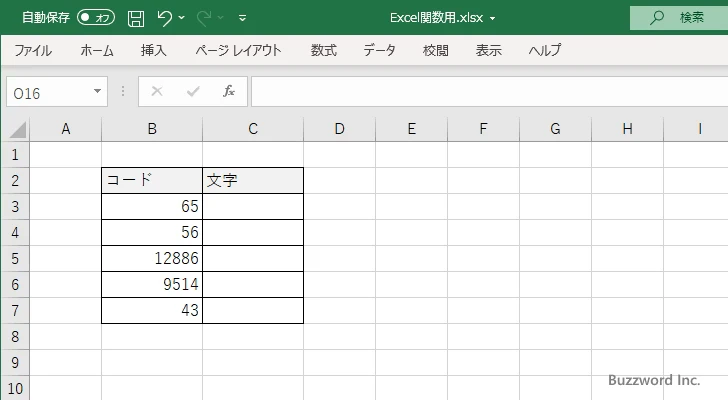This screenshot has height=400, width=728.
Task: Click inside the formula bar field
Action: pyautogui.click(x=480, y=91)
